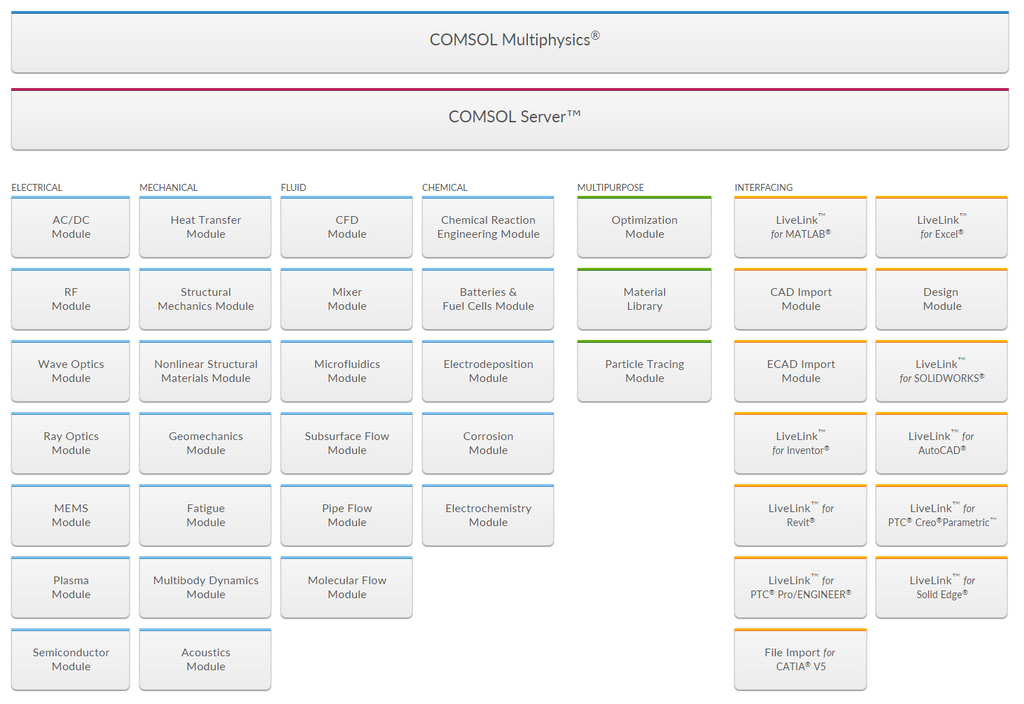Open the Geomechanics Module tile
Viewport: 1024px width, 704px height.
(x=205, y=443)
